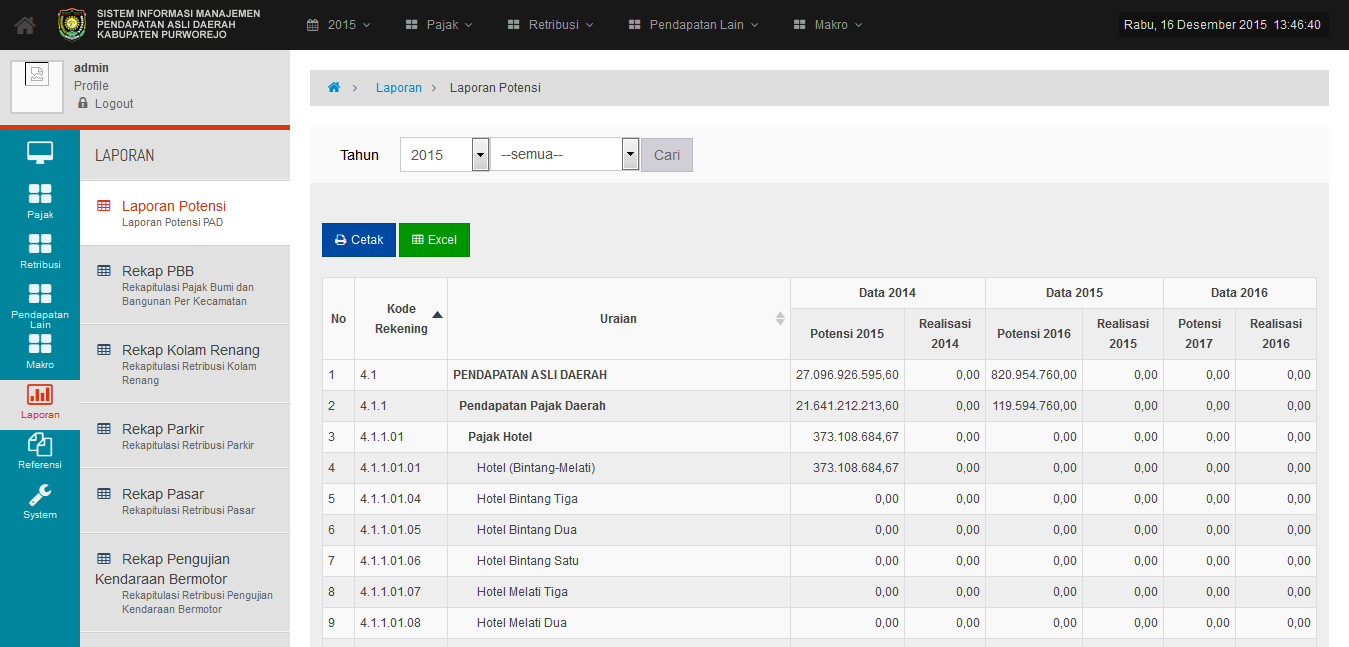Click the Realisasi 2015 column header

(1123, 334)
